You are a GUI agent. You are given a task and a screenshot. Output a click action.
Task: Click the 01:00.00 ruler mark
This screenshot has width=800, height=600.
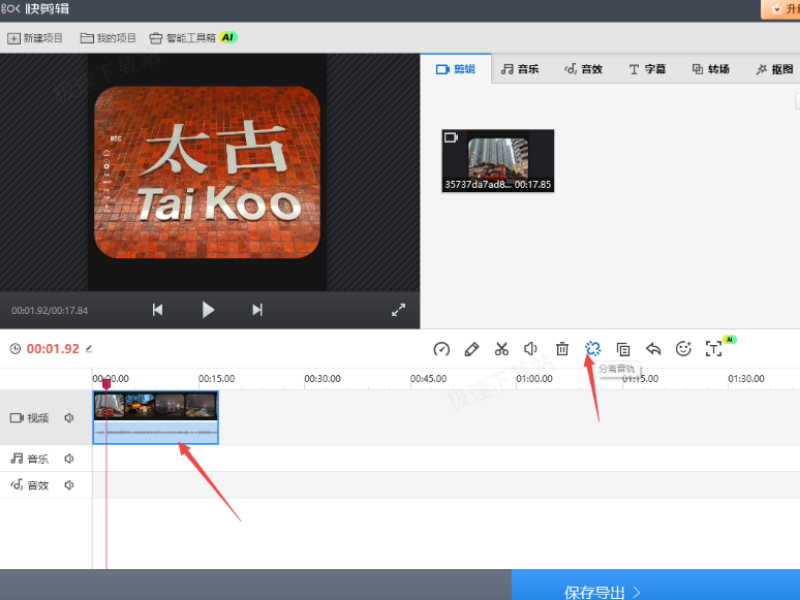coord(534,379)
